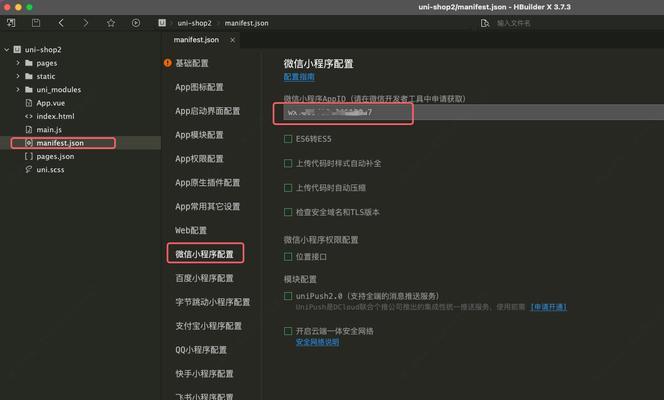
Task: Open 快手小程序配置 section
Action: pos(205,374)
